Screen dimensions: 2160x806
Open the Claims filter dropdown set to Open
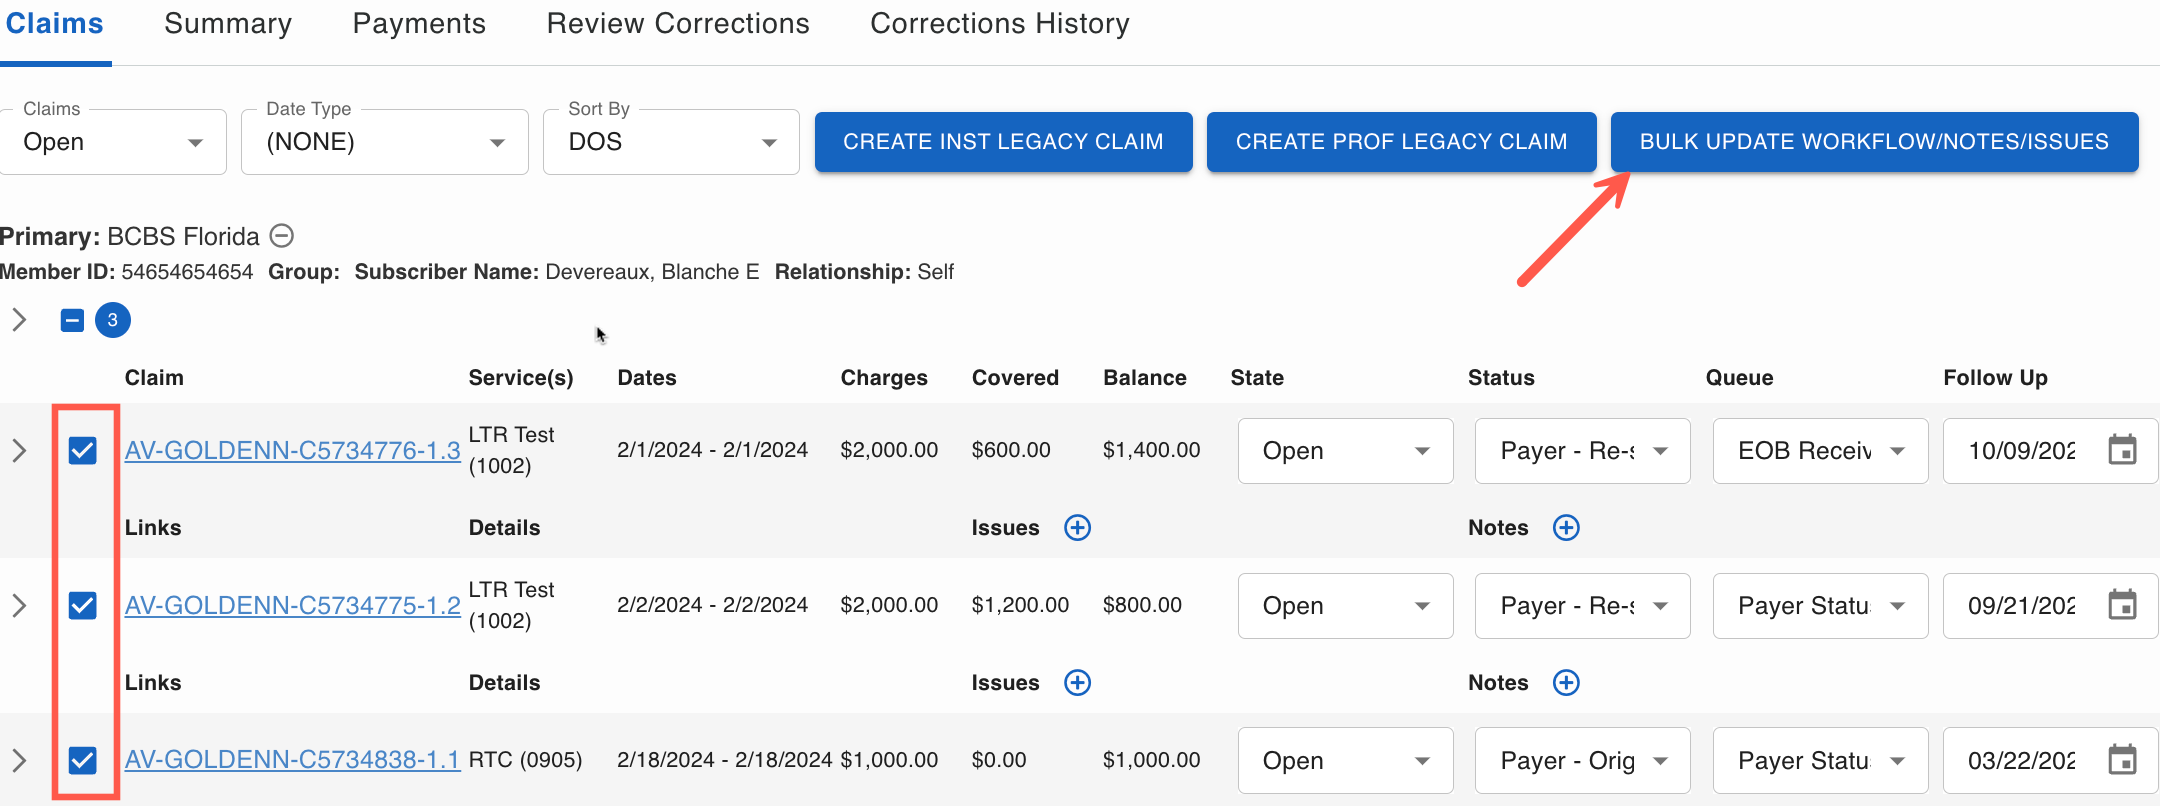click(x=113, y=142)
